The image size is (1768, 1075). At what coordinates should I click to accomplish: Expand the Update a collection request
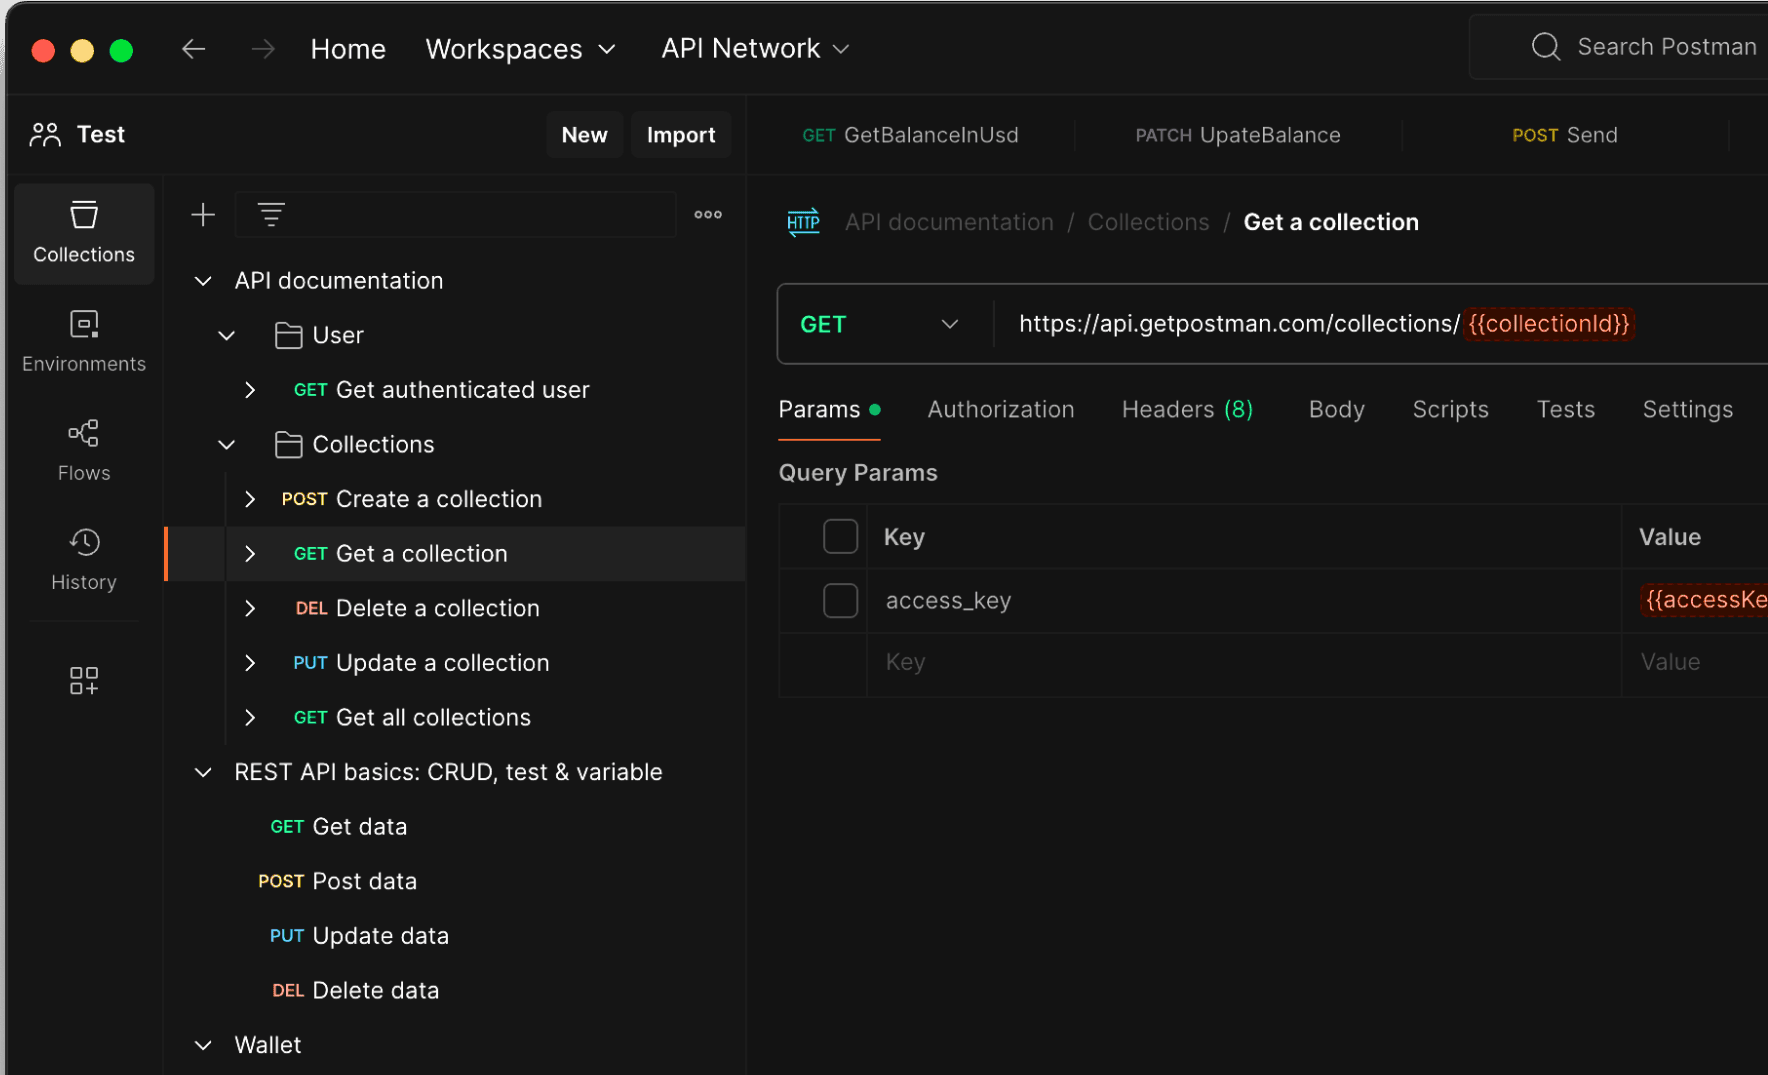tap(250, 663)
